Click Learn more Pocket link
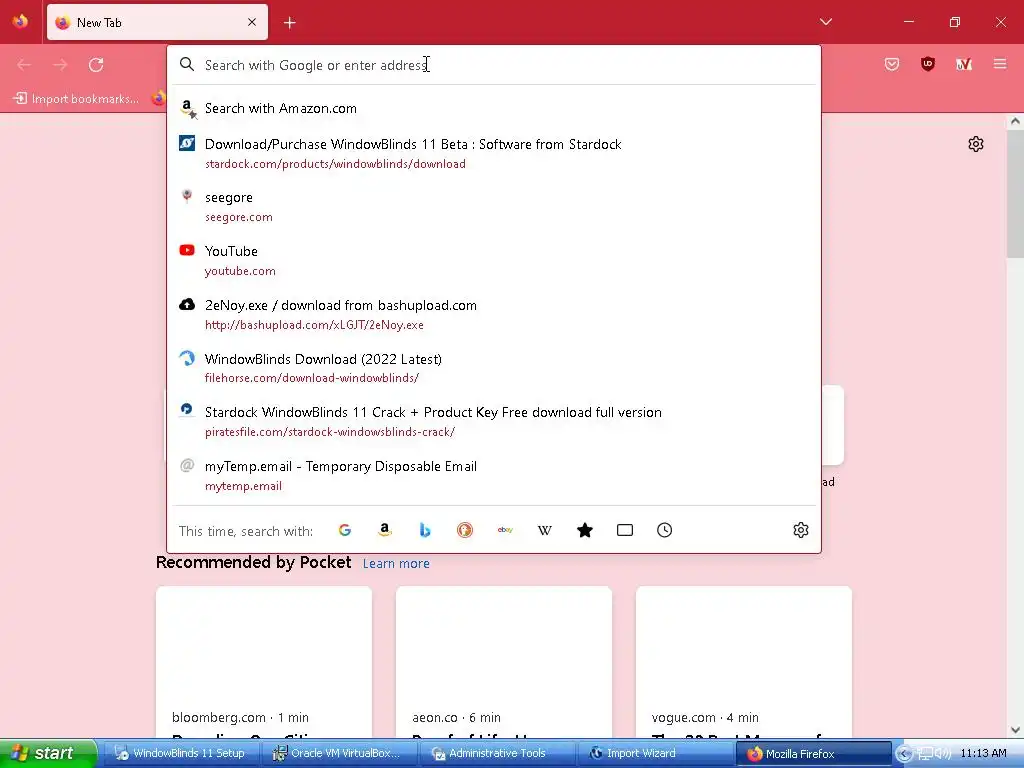This screenshot has width=1024, height=768. click(396, 564)
